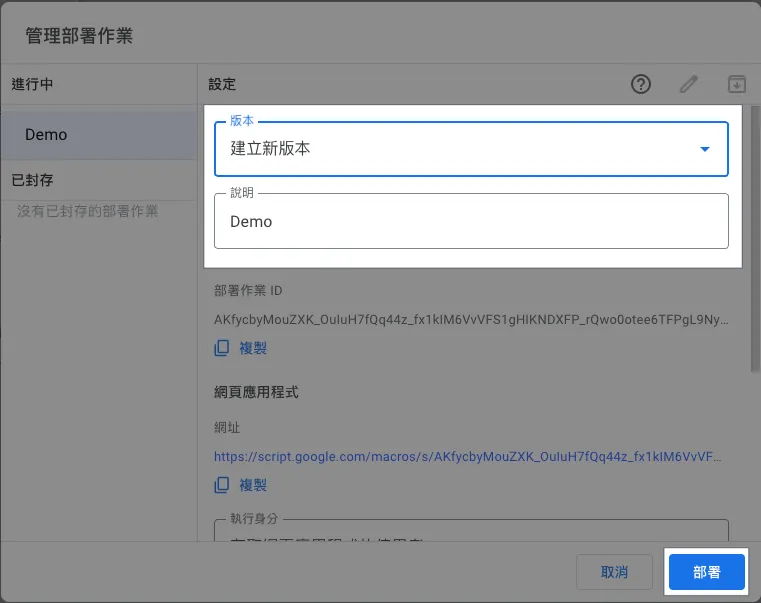
Task: Click copy icon under 部署作業 ID
Action: click(222, 349)
